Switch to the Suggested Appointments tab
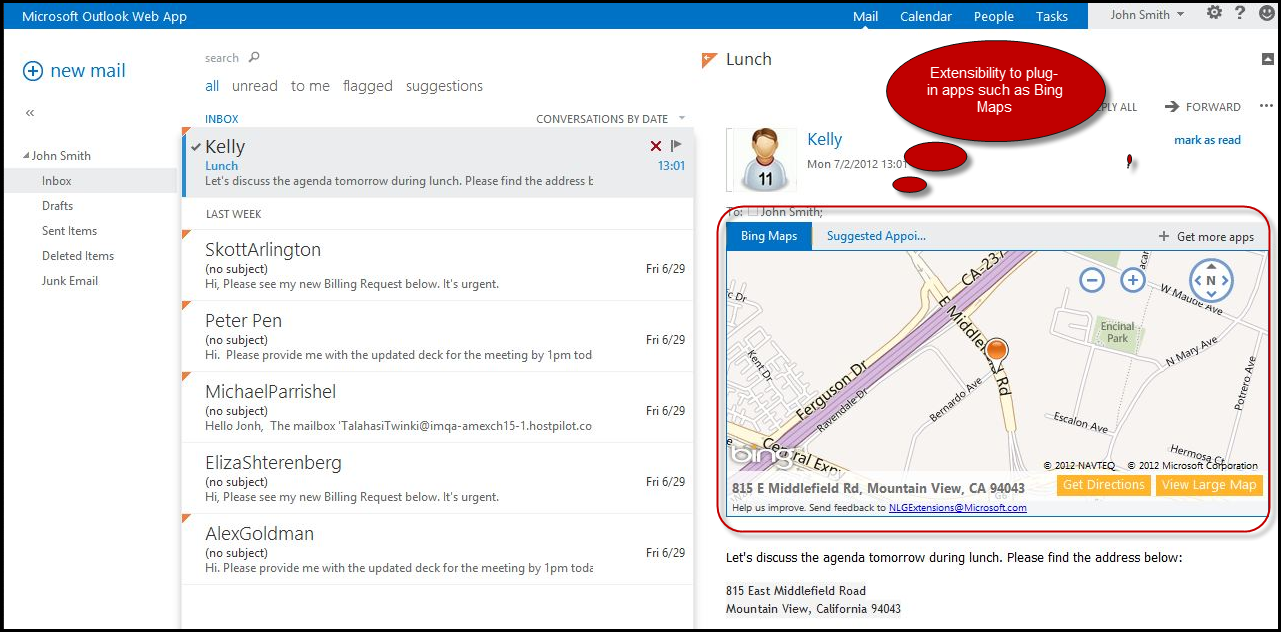 (876, 237)
